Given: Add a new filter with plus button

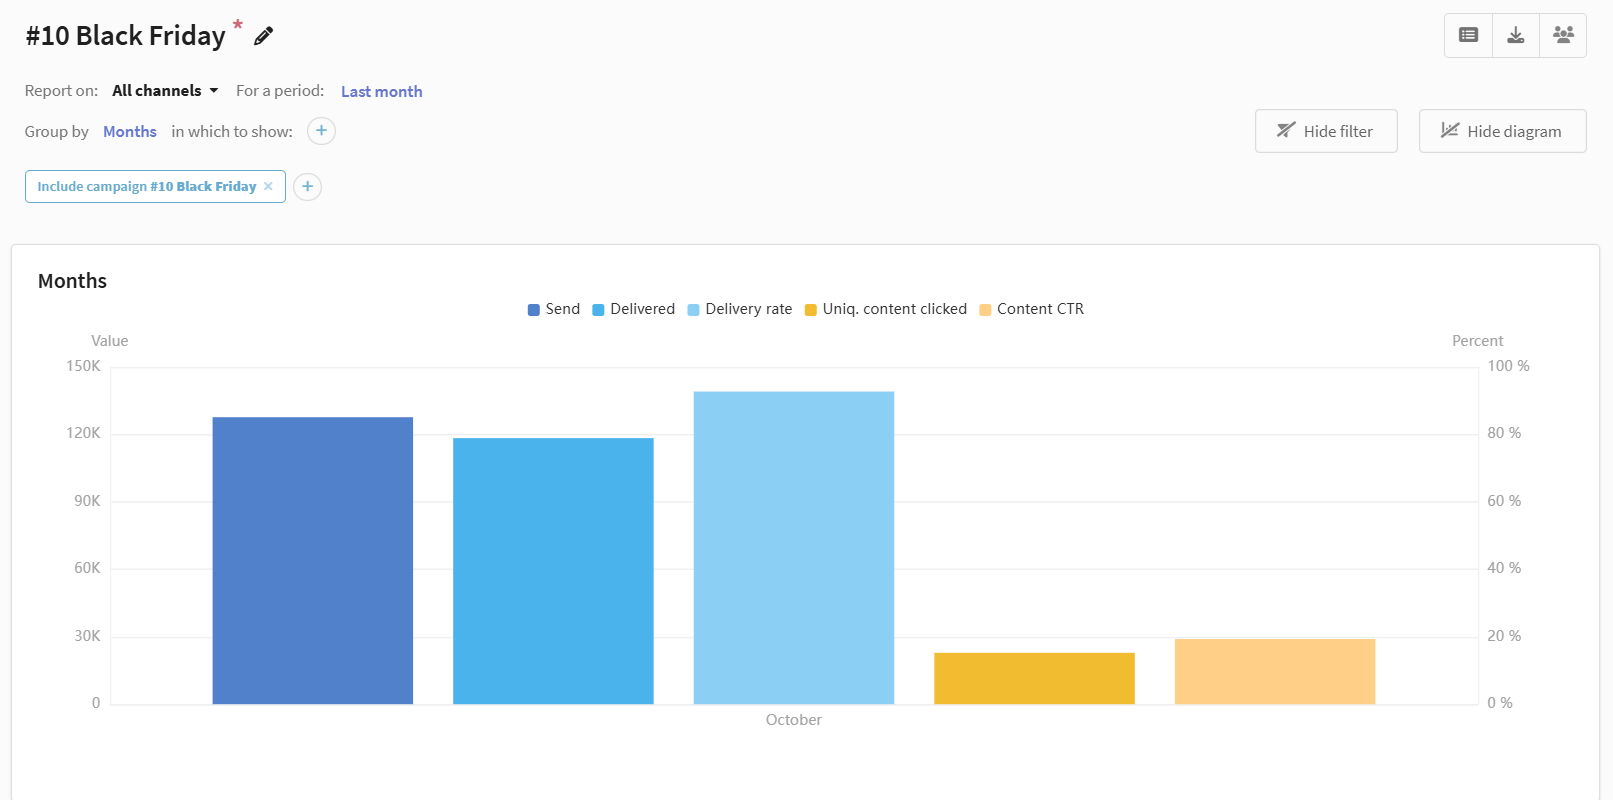Looking at the screenshot, I should 308,187.
